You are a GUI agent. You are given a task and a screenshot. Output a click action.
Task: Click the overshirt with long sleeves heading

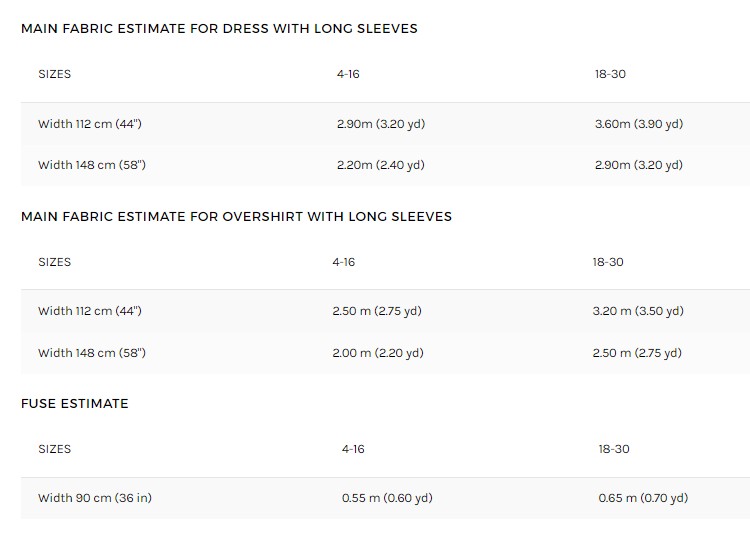click(236, 216)
